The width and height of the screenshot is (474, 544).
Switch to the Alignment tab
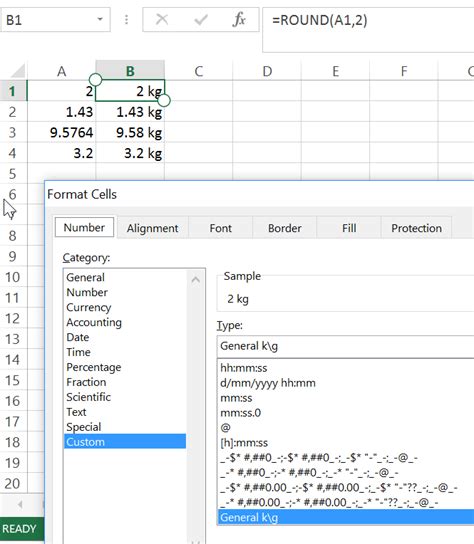(x=152, y=228)
